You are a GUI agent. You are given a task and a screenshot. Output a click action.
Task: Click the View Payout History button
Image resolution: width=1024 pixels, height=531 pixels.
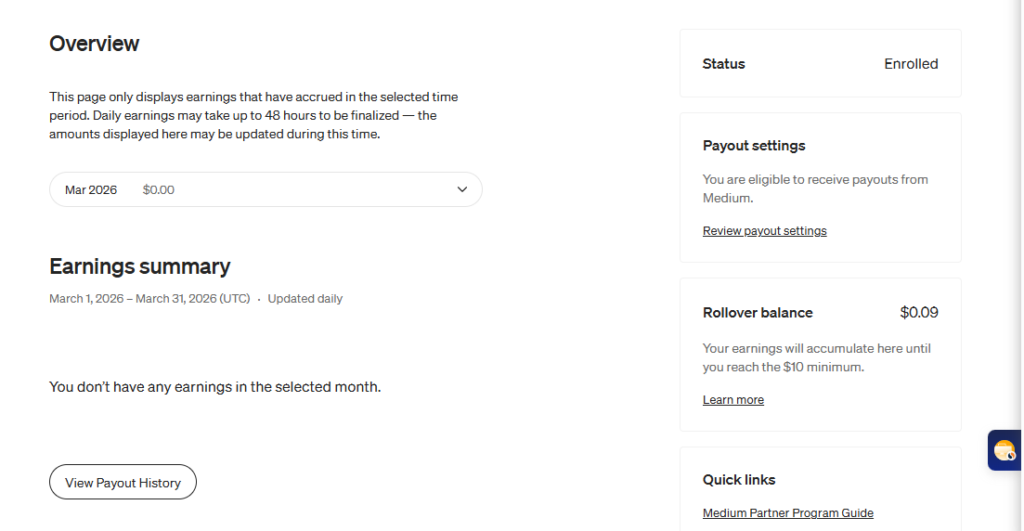(123, 483)
